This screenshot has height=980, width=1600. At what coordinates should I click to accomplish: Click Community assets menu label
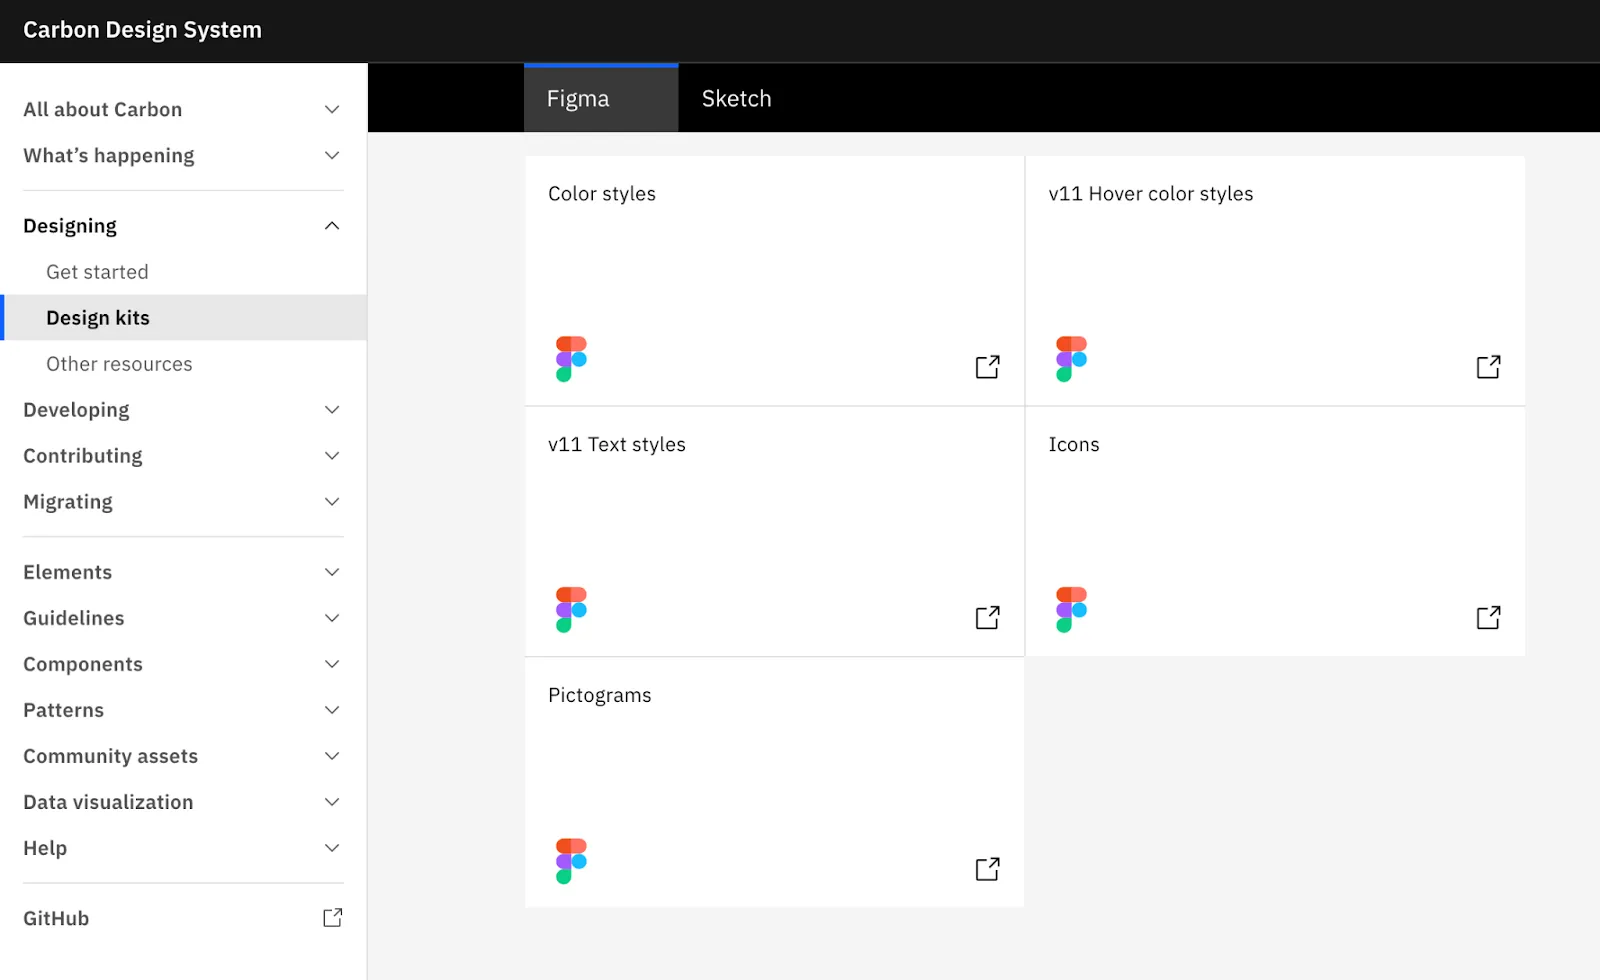(111, 756)
